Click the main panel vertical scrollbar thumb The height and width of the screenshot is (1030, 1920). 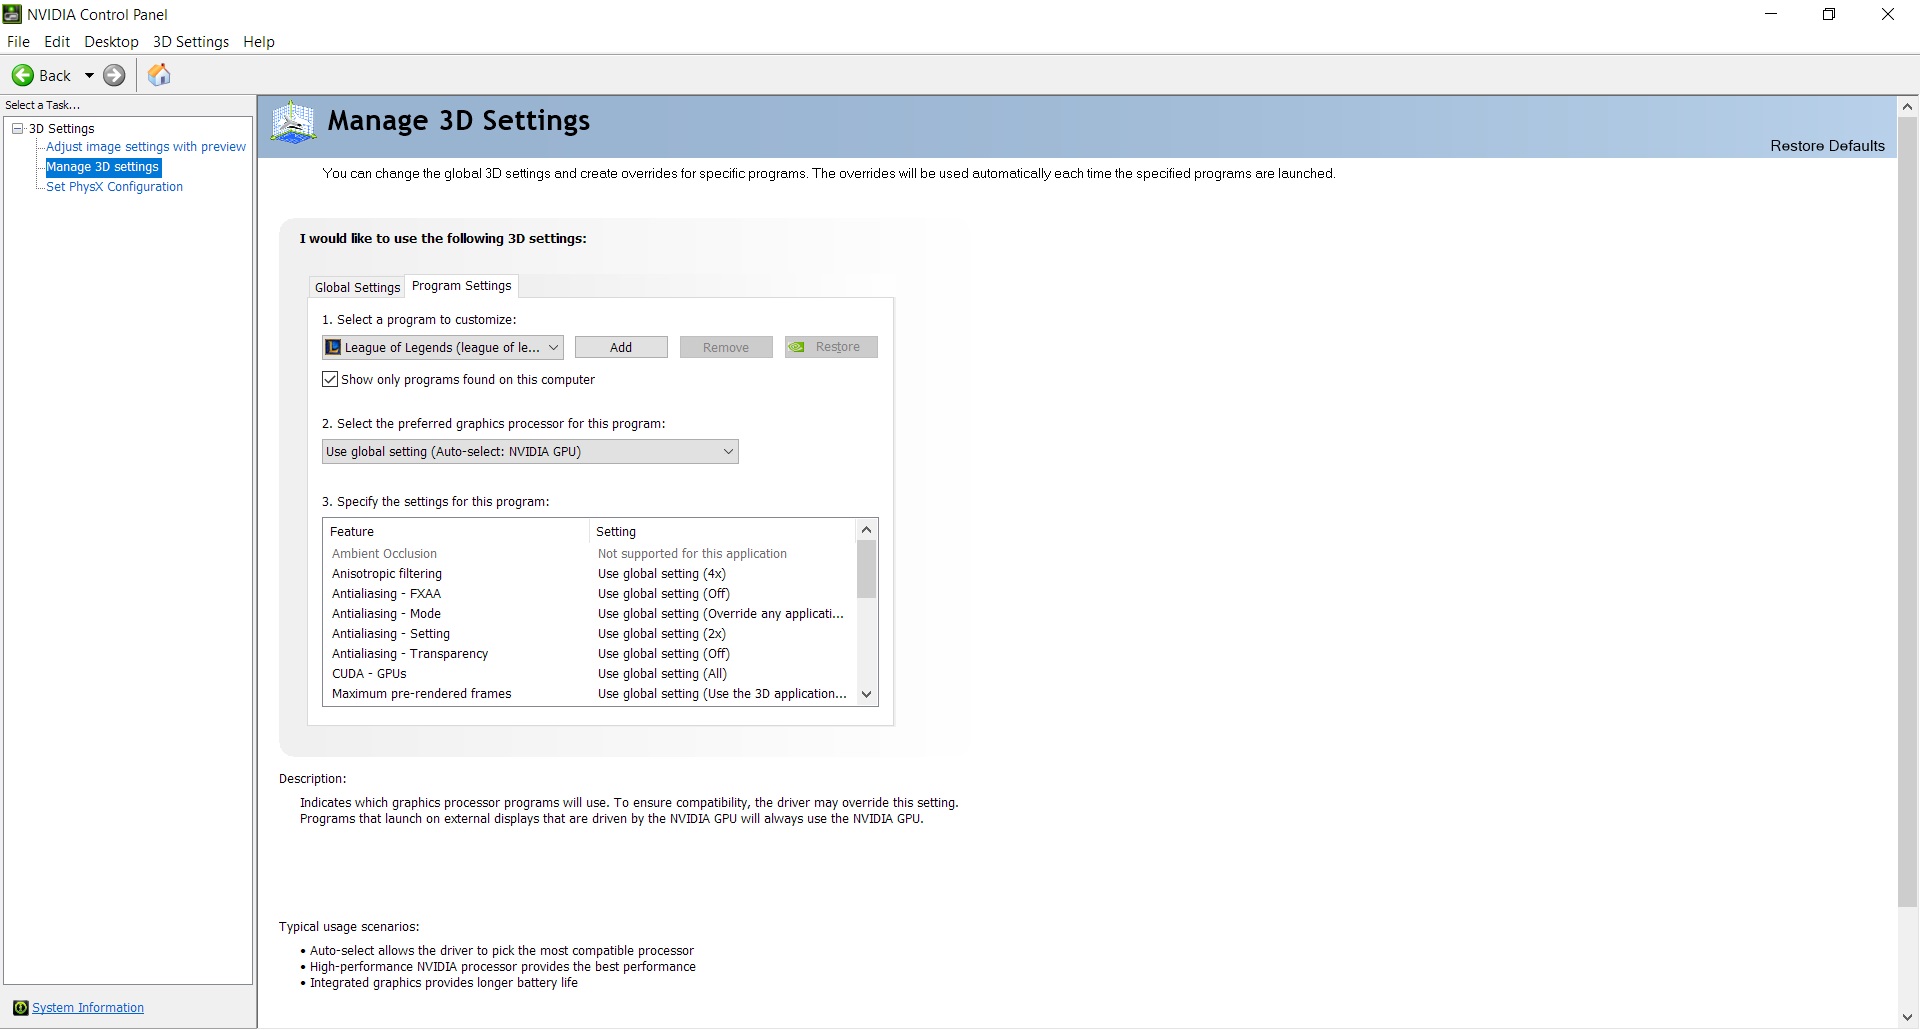[1907, 512]
